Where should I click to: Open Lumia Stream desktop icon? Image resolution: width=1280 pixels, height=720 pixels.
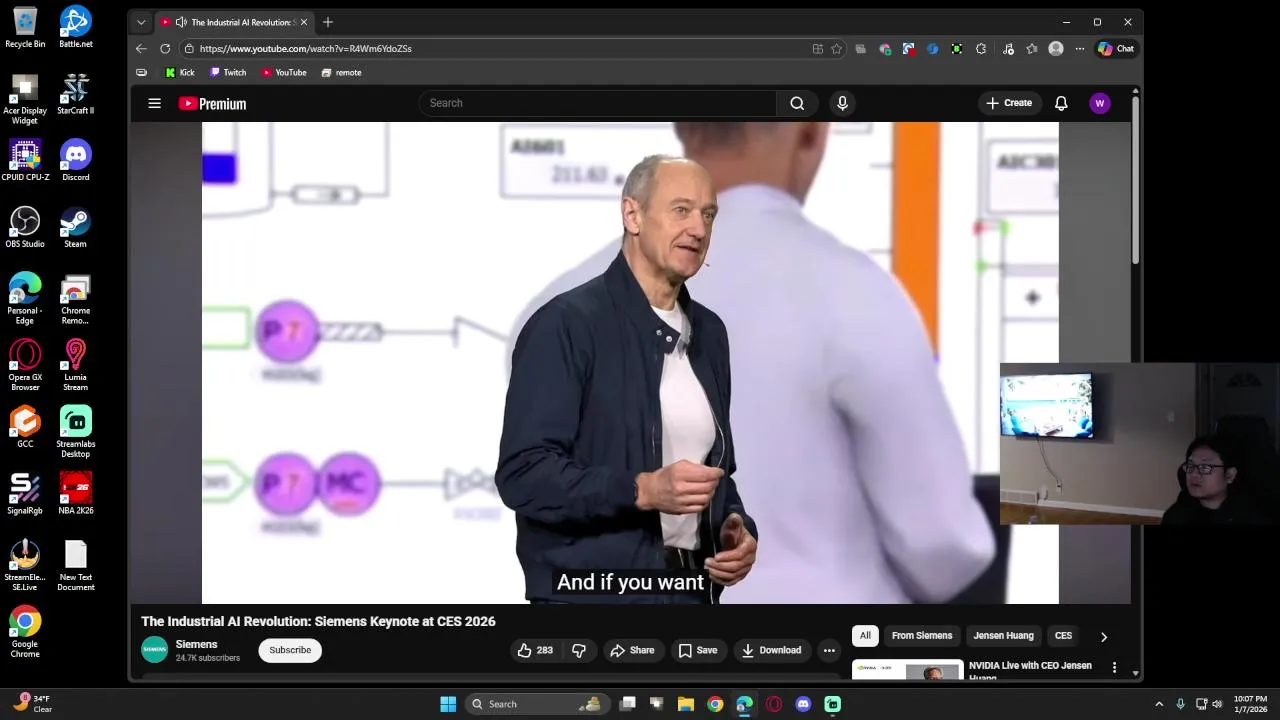(76, 365)
